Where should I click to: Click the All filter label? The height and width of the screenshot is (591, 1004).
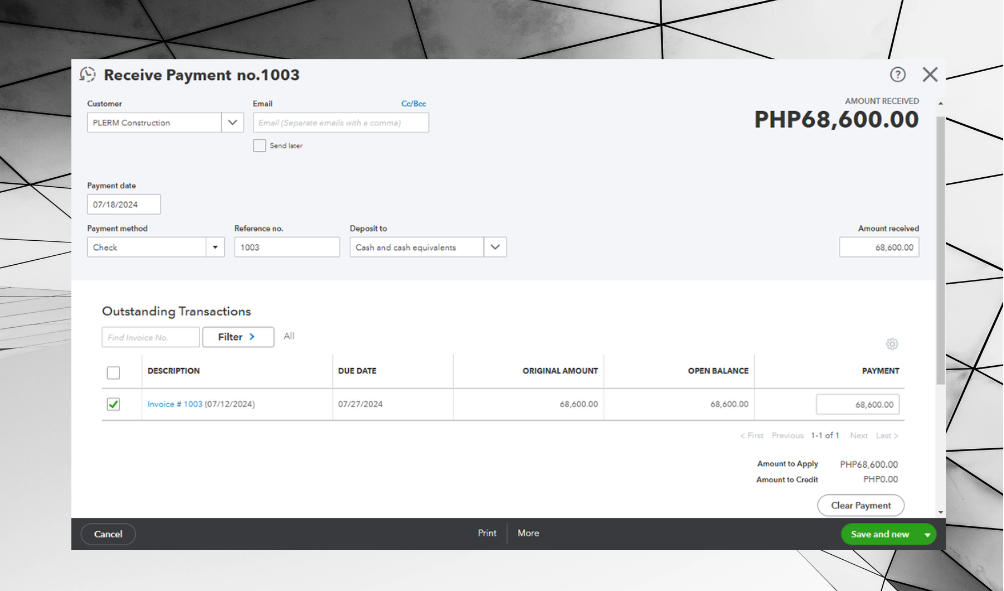point(289,336)
